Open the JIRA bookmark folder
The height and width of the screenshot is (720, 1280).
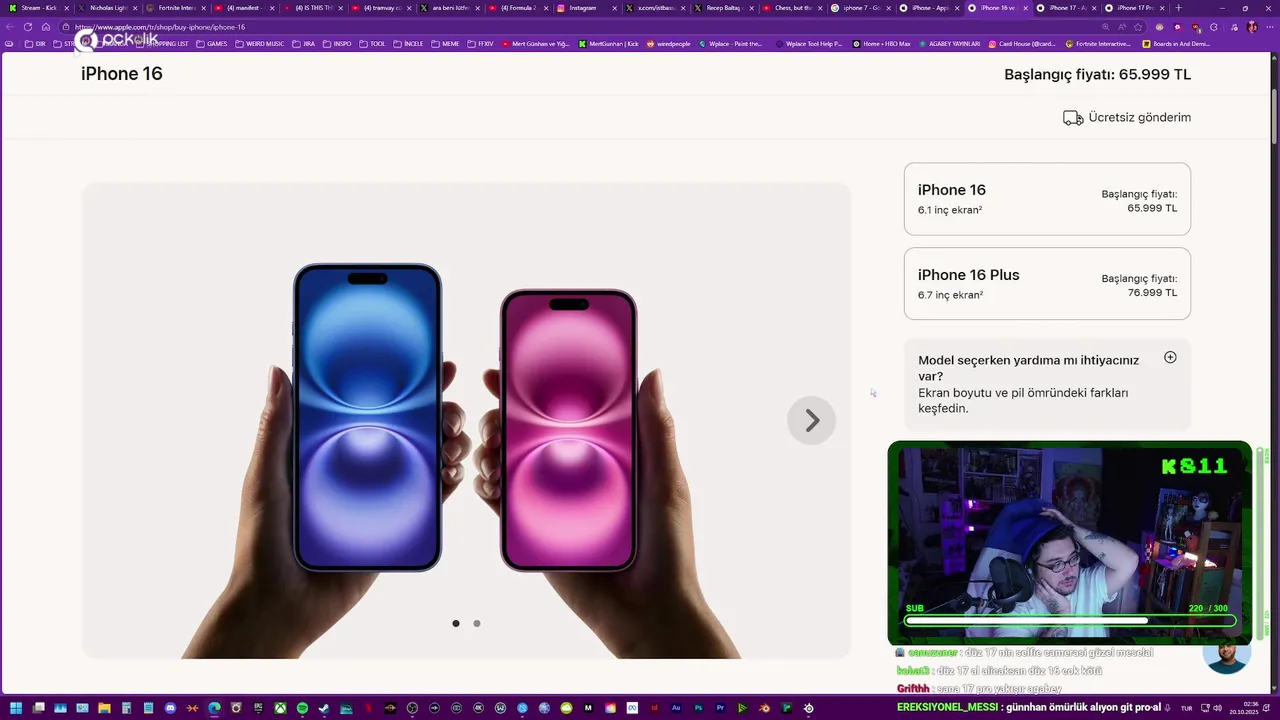[303, 44]
